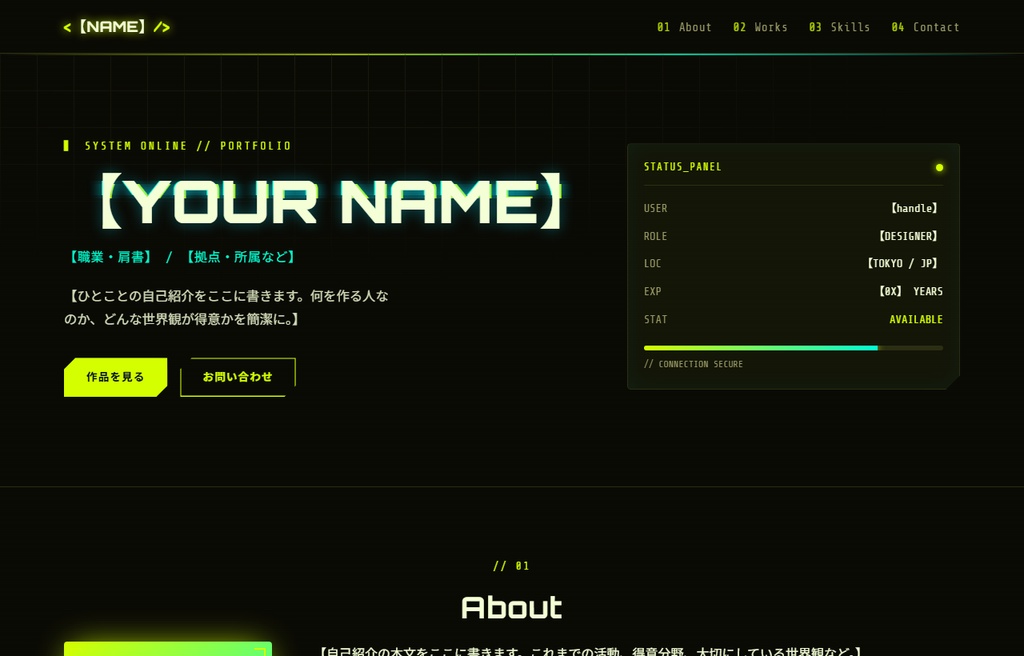This screenshot has width=1024, height=656.
Task: Click the // CONNECTION SECURE footer text
Action: (694, 364)
